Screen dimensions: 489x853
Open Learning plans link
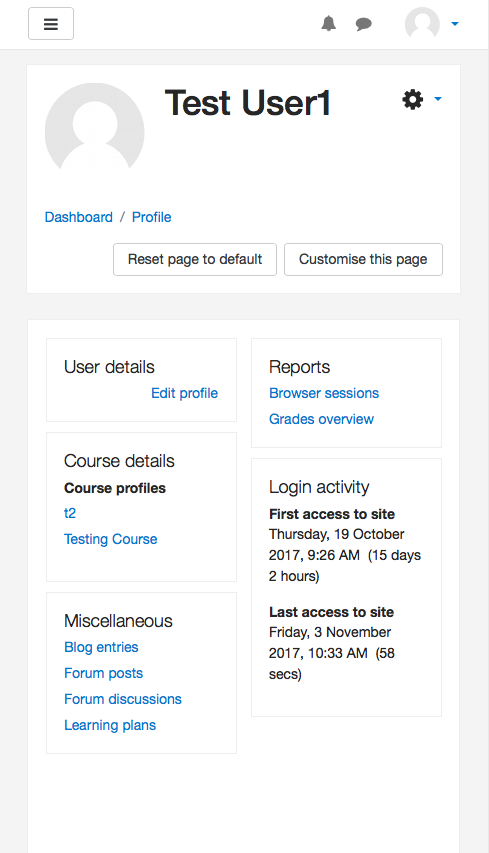(x=110, y=725)
